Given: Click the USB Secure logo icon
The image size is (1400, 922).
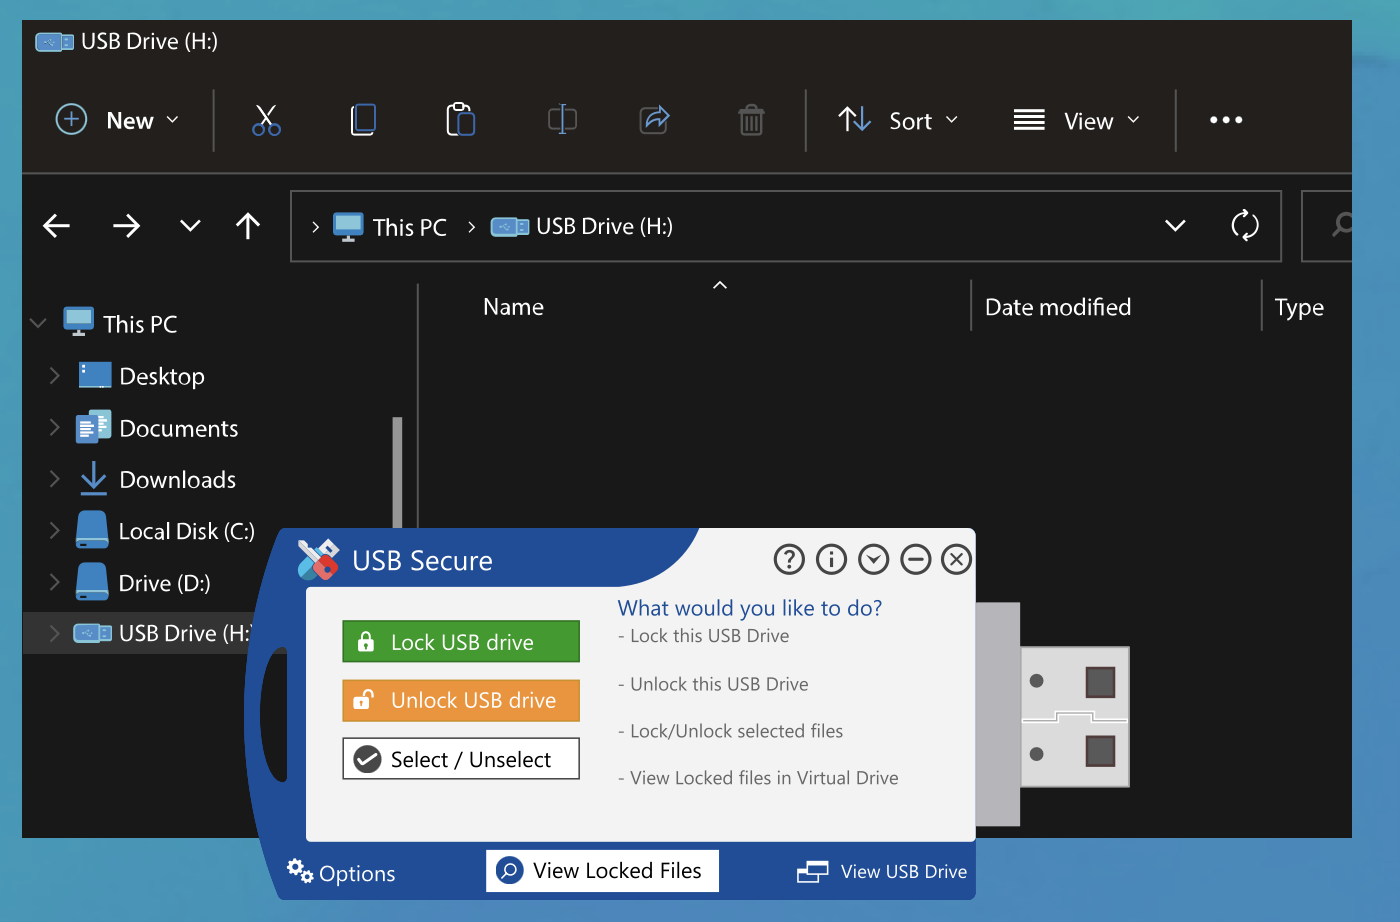Looking at the screenshot, I should (x=318, y=560).
